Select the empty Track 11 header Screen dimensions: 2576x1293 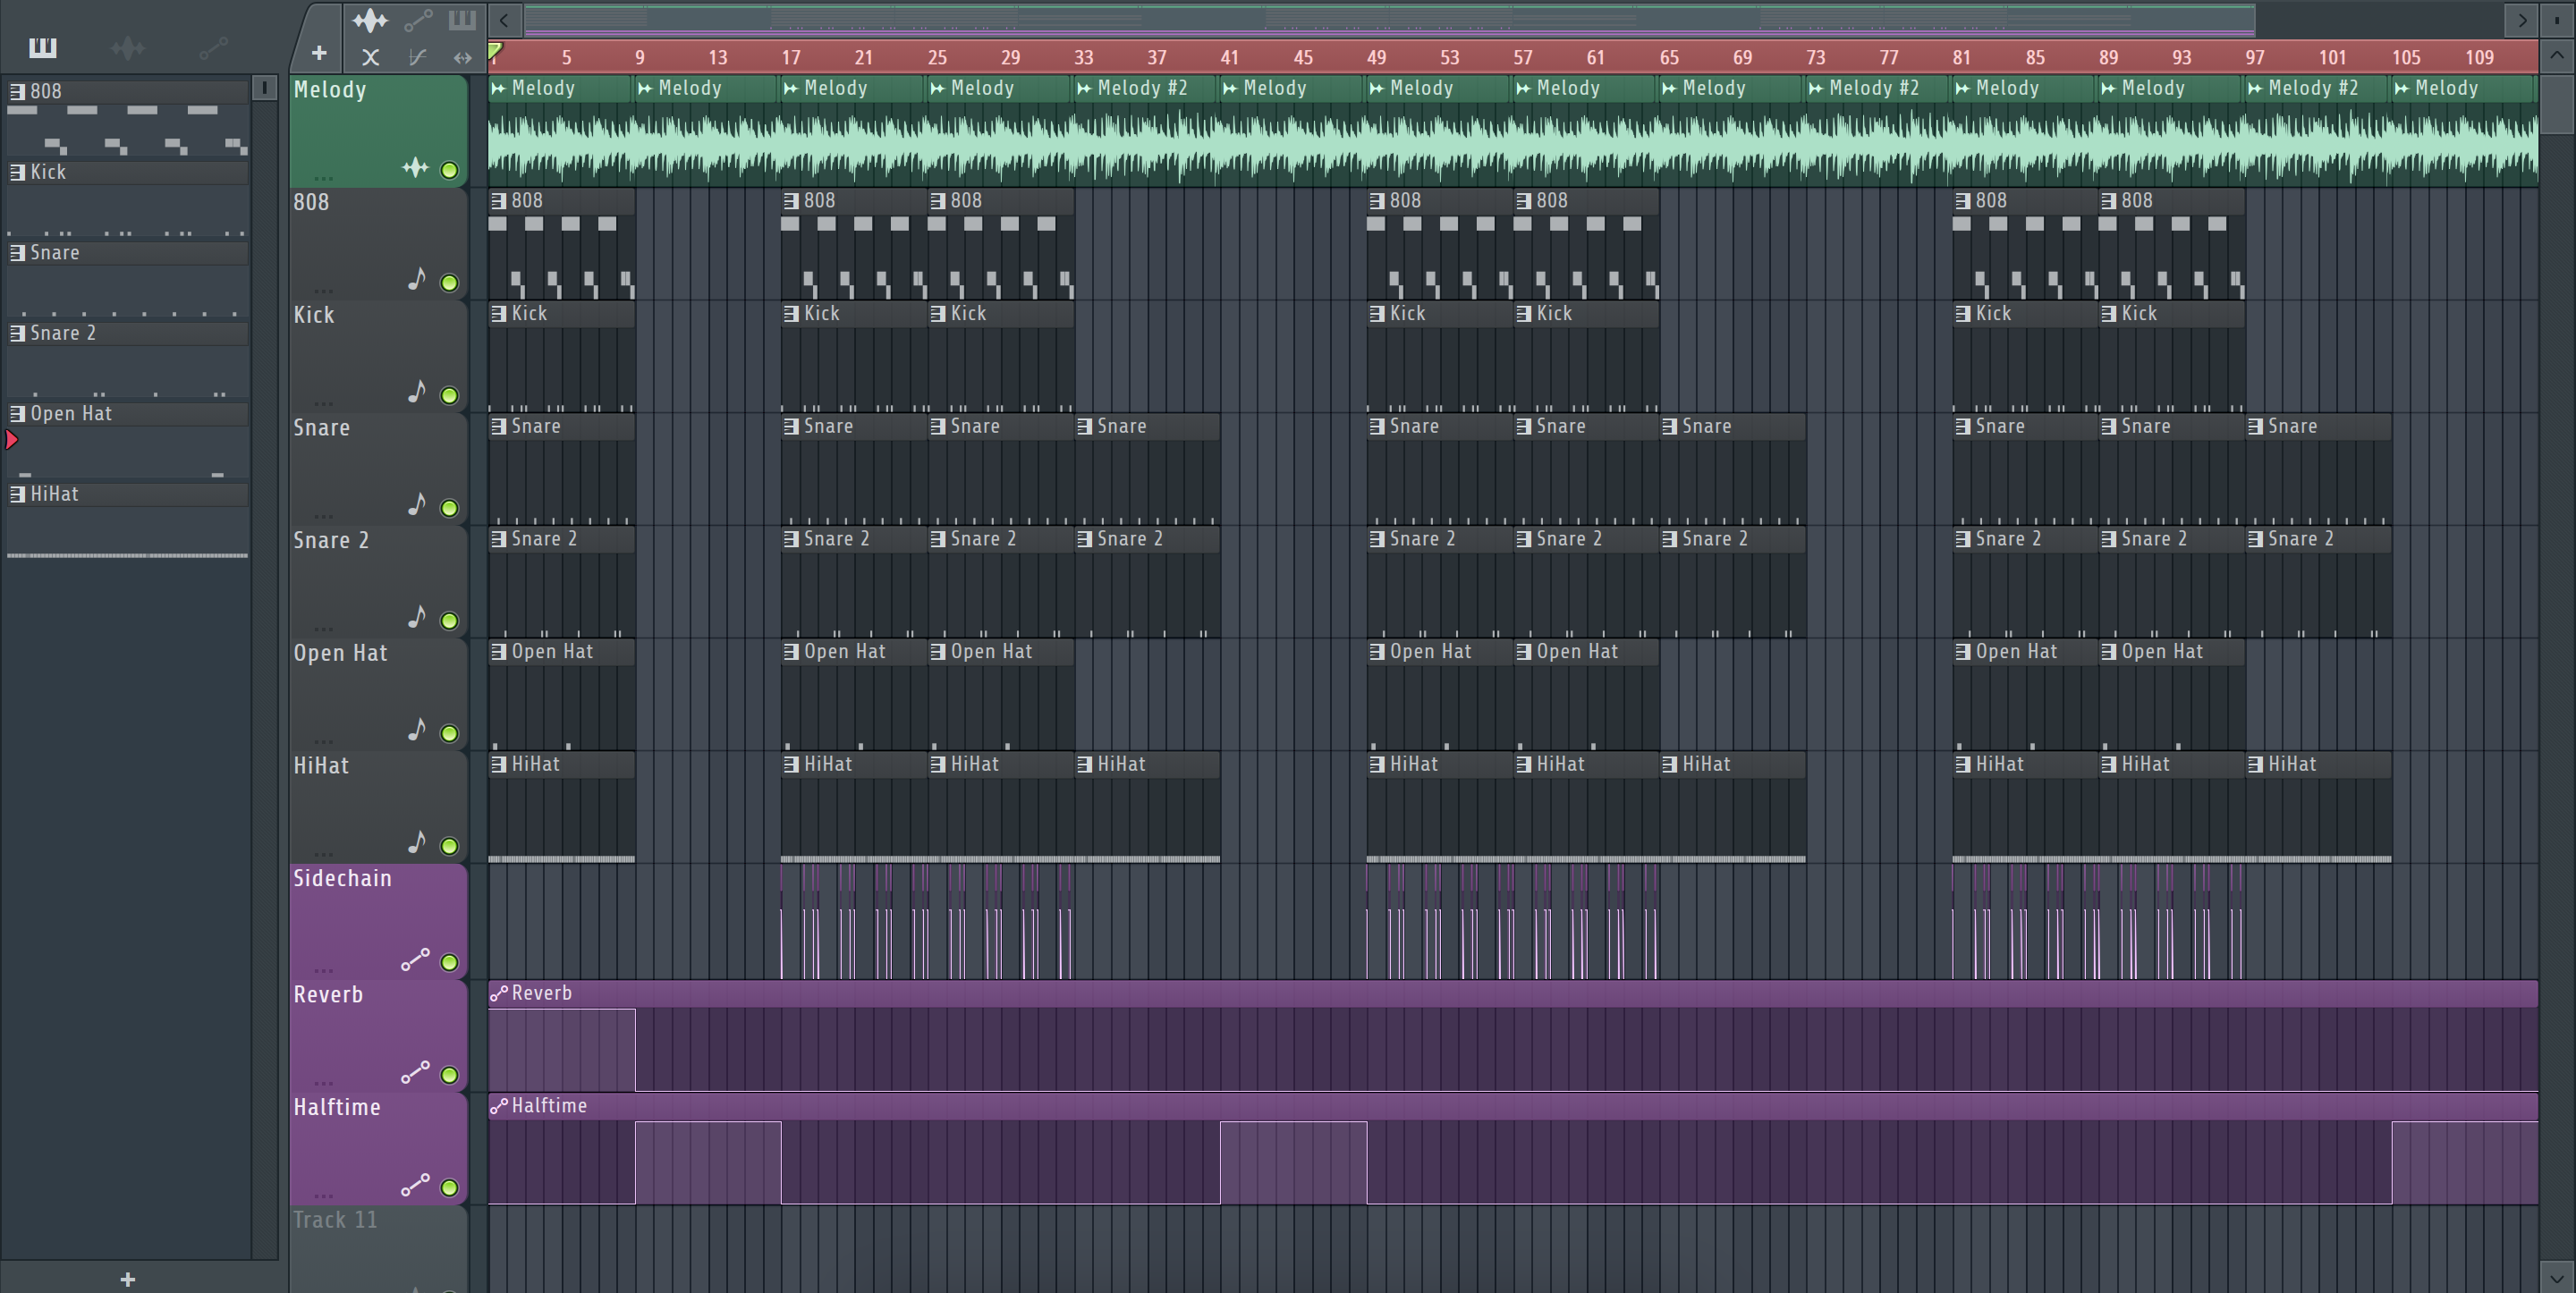click(x=378, y=1248)
